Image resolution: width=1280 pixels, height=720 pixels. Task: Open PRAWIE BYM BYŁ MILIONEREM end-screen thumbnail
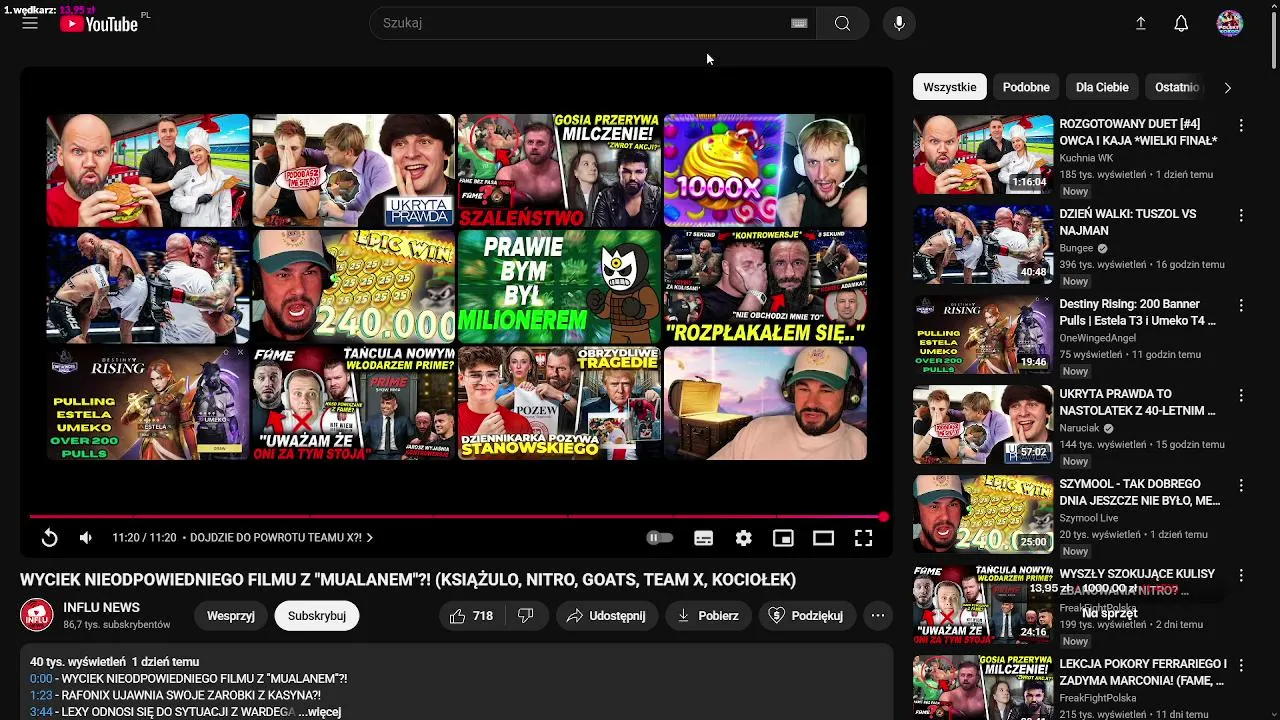click(559, 287)
